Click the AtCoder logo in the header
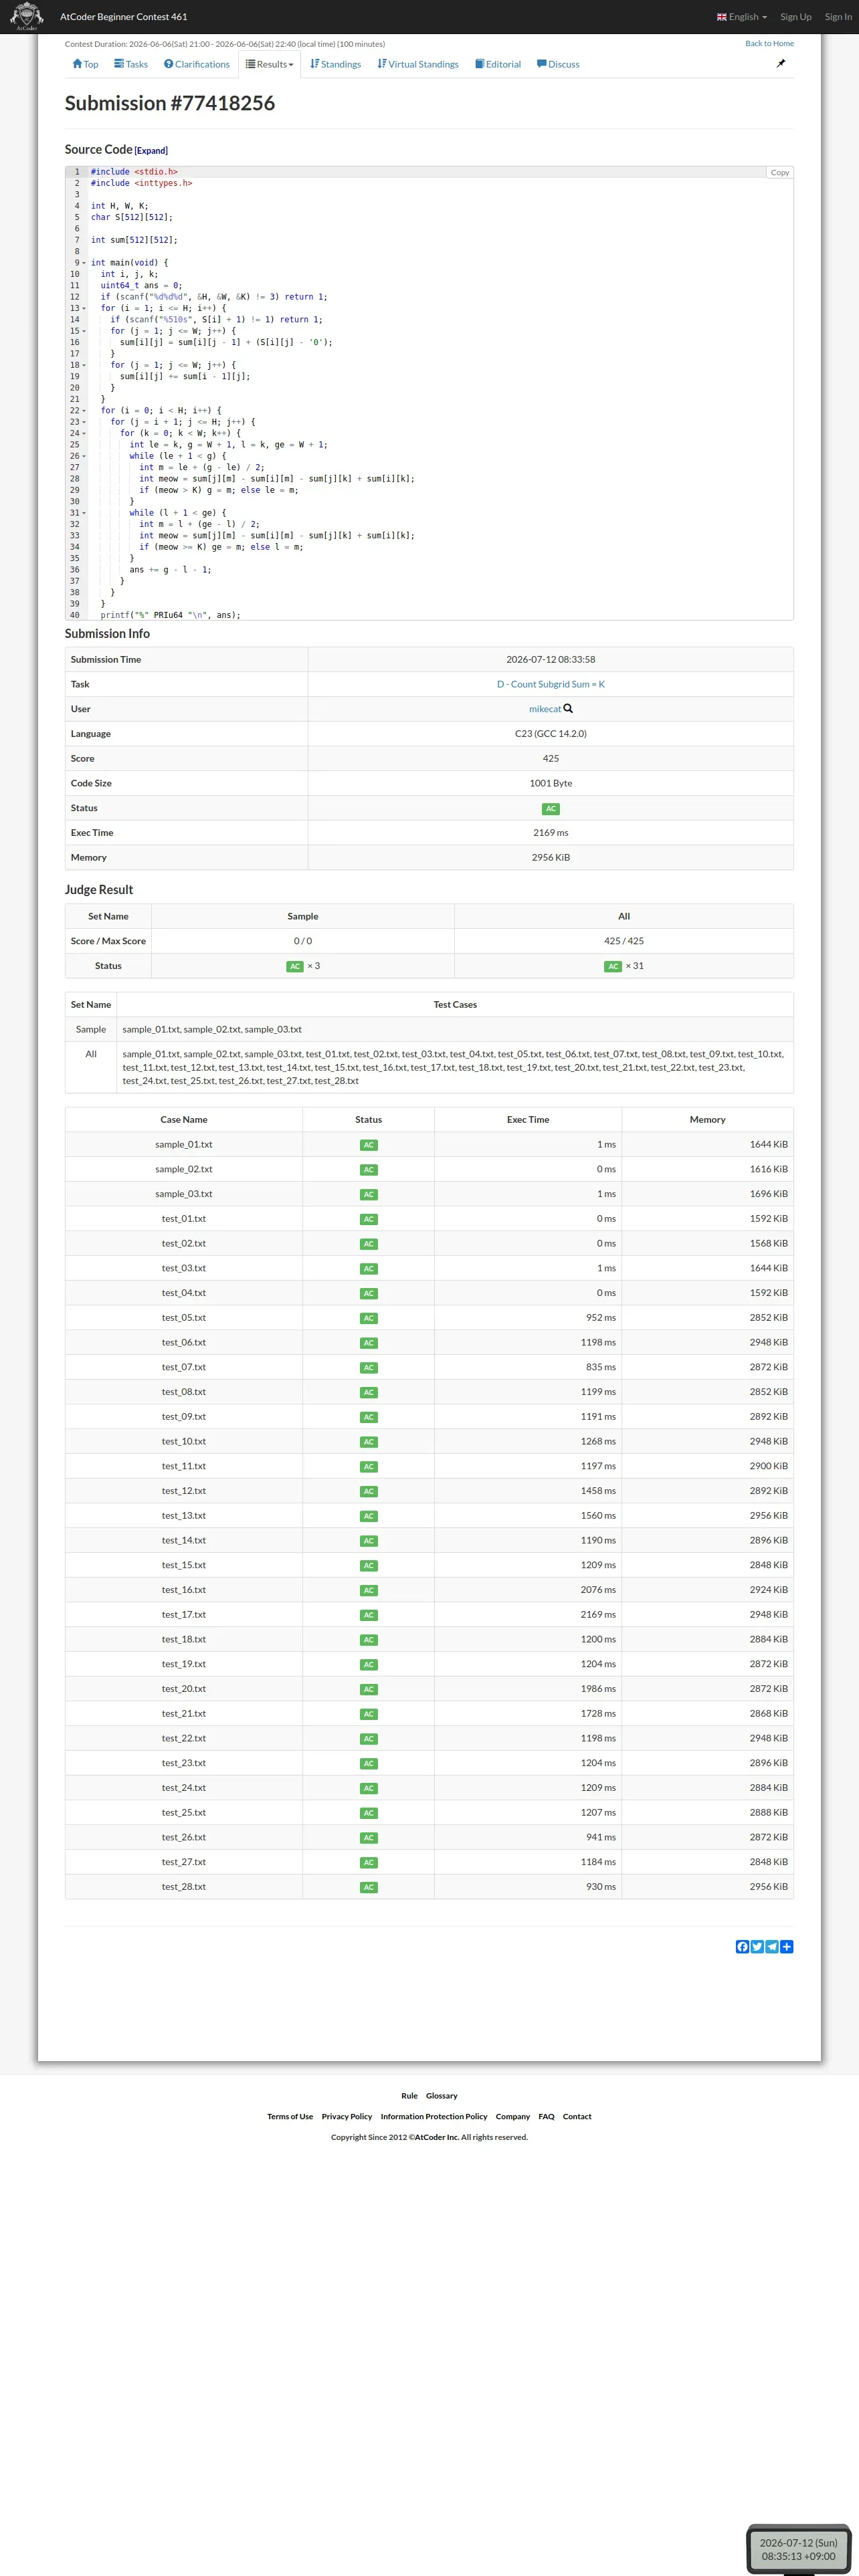 (x=26, y=16)
